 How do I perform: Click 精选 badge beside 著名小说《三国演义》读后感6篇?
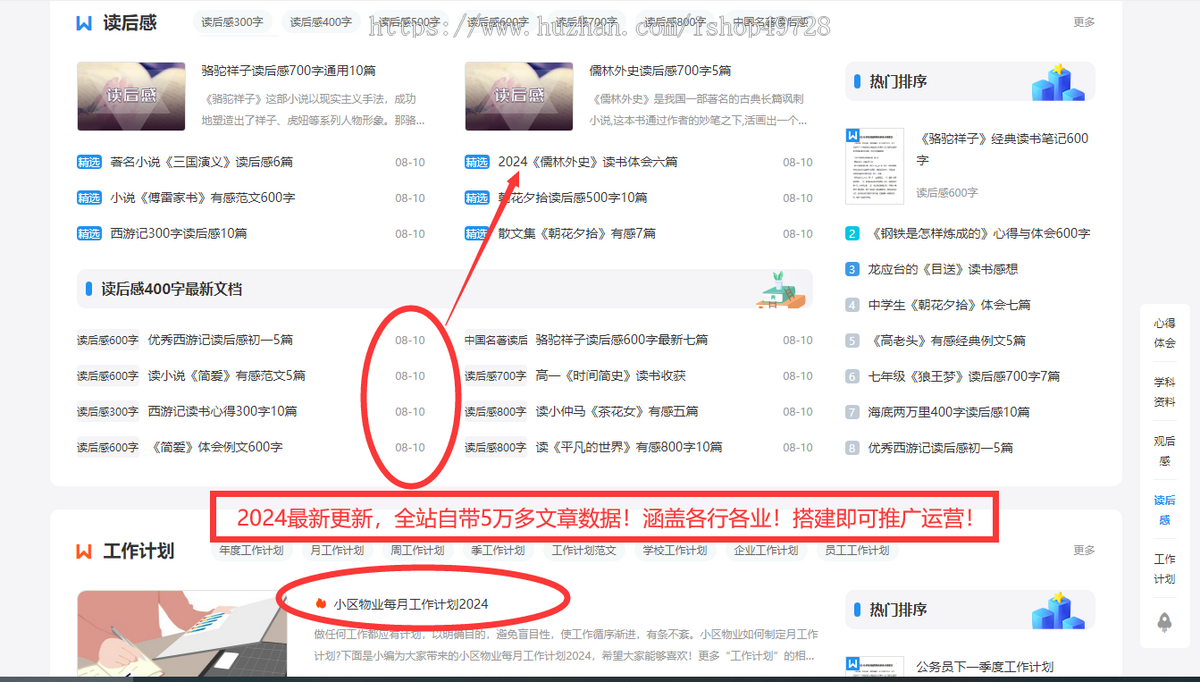pos(89,162)
